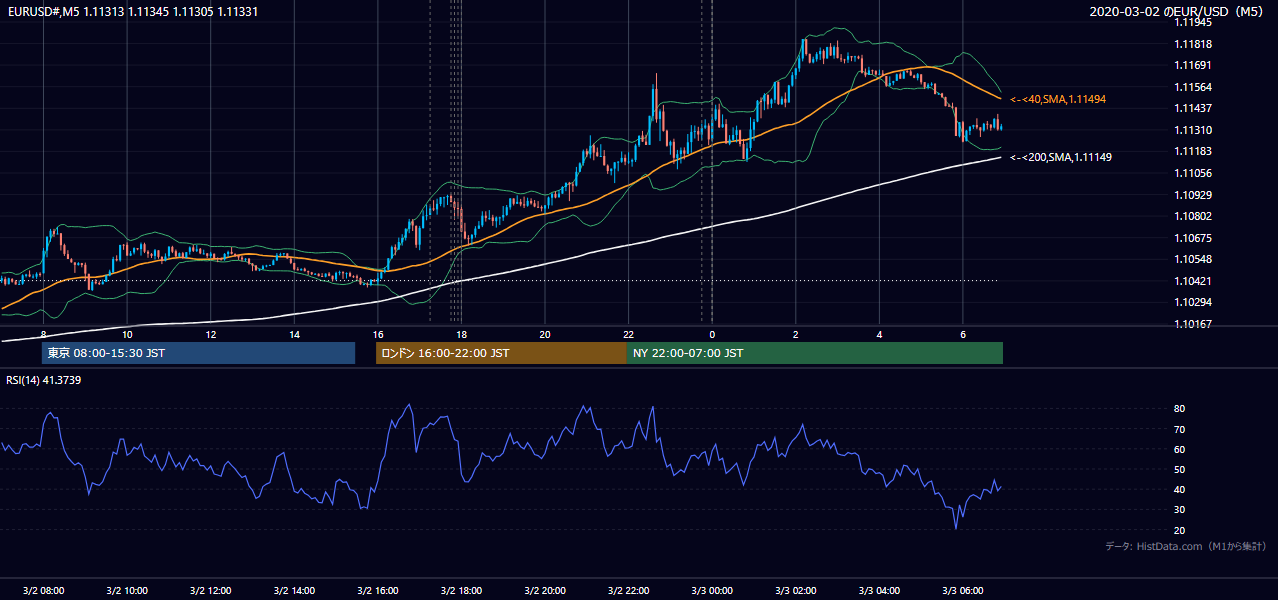The image size is (1278, 600).
Task: Click price axis value 1.10294
Action: [x=1194, y=302]
